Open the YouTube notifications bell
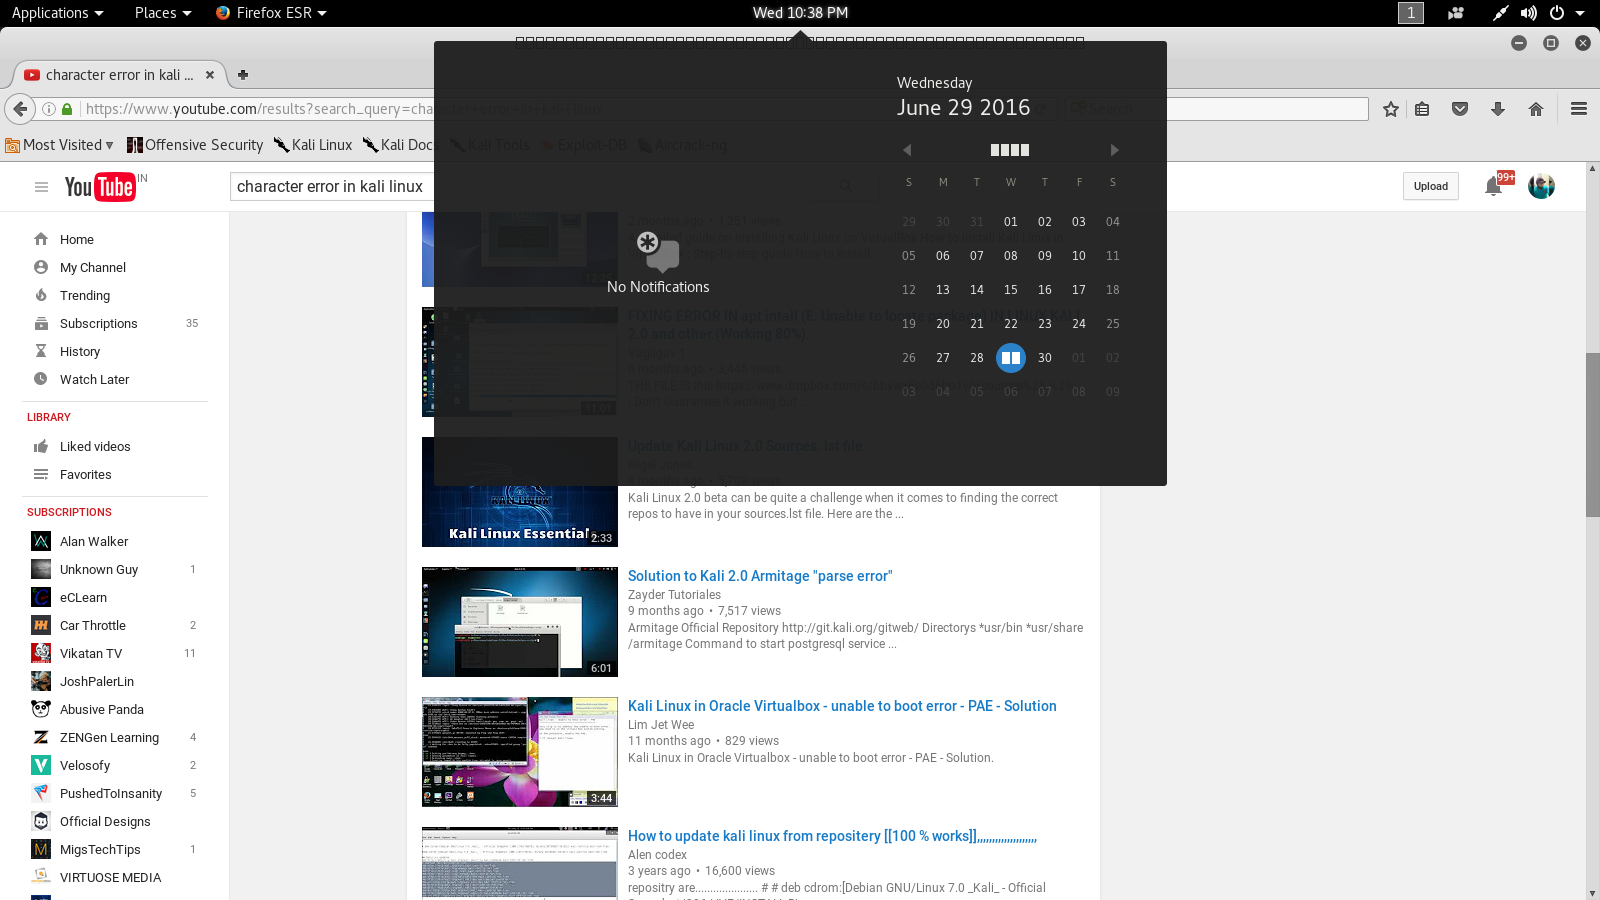This screenshot has width=1600, height=900. click(1494, 186)
